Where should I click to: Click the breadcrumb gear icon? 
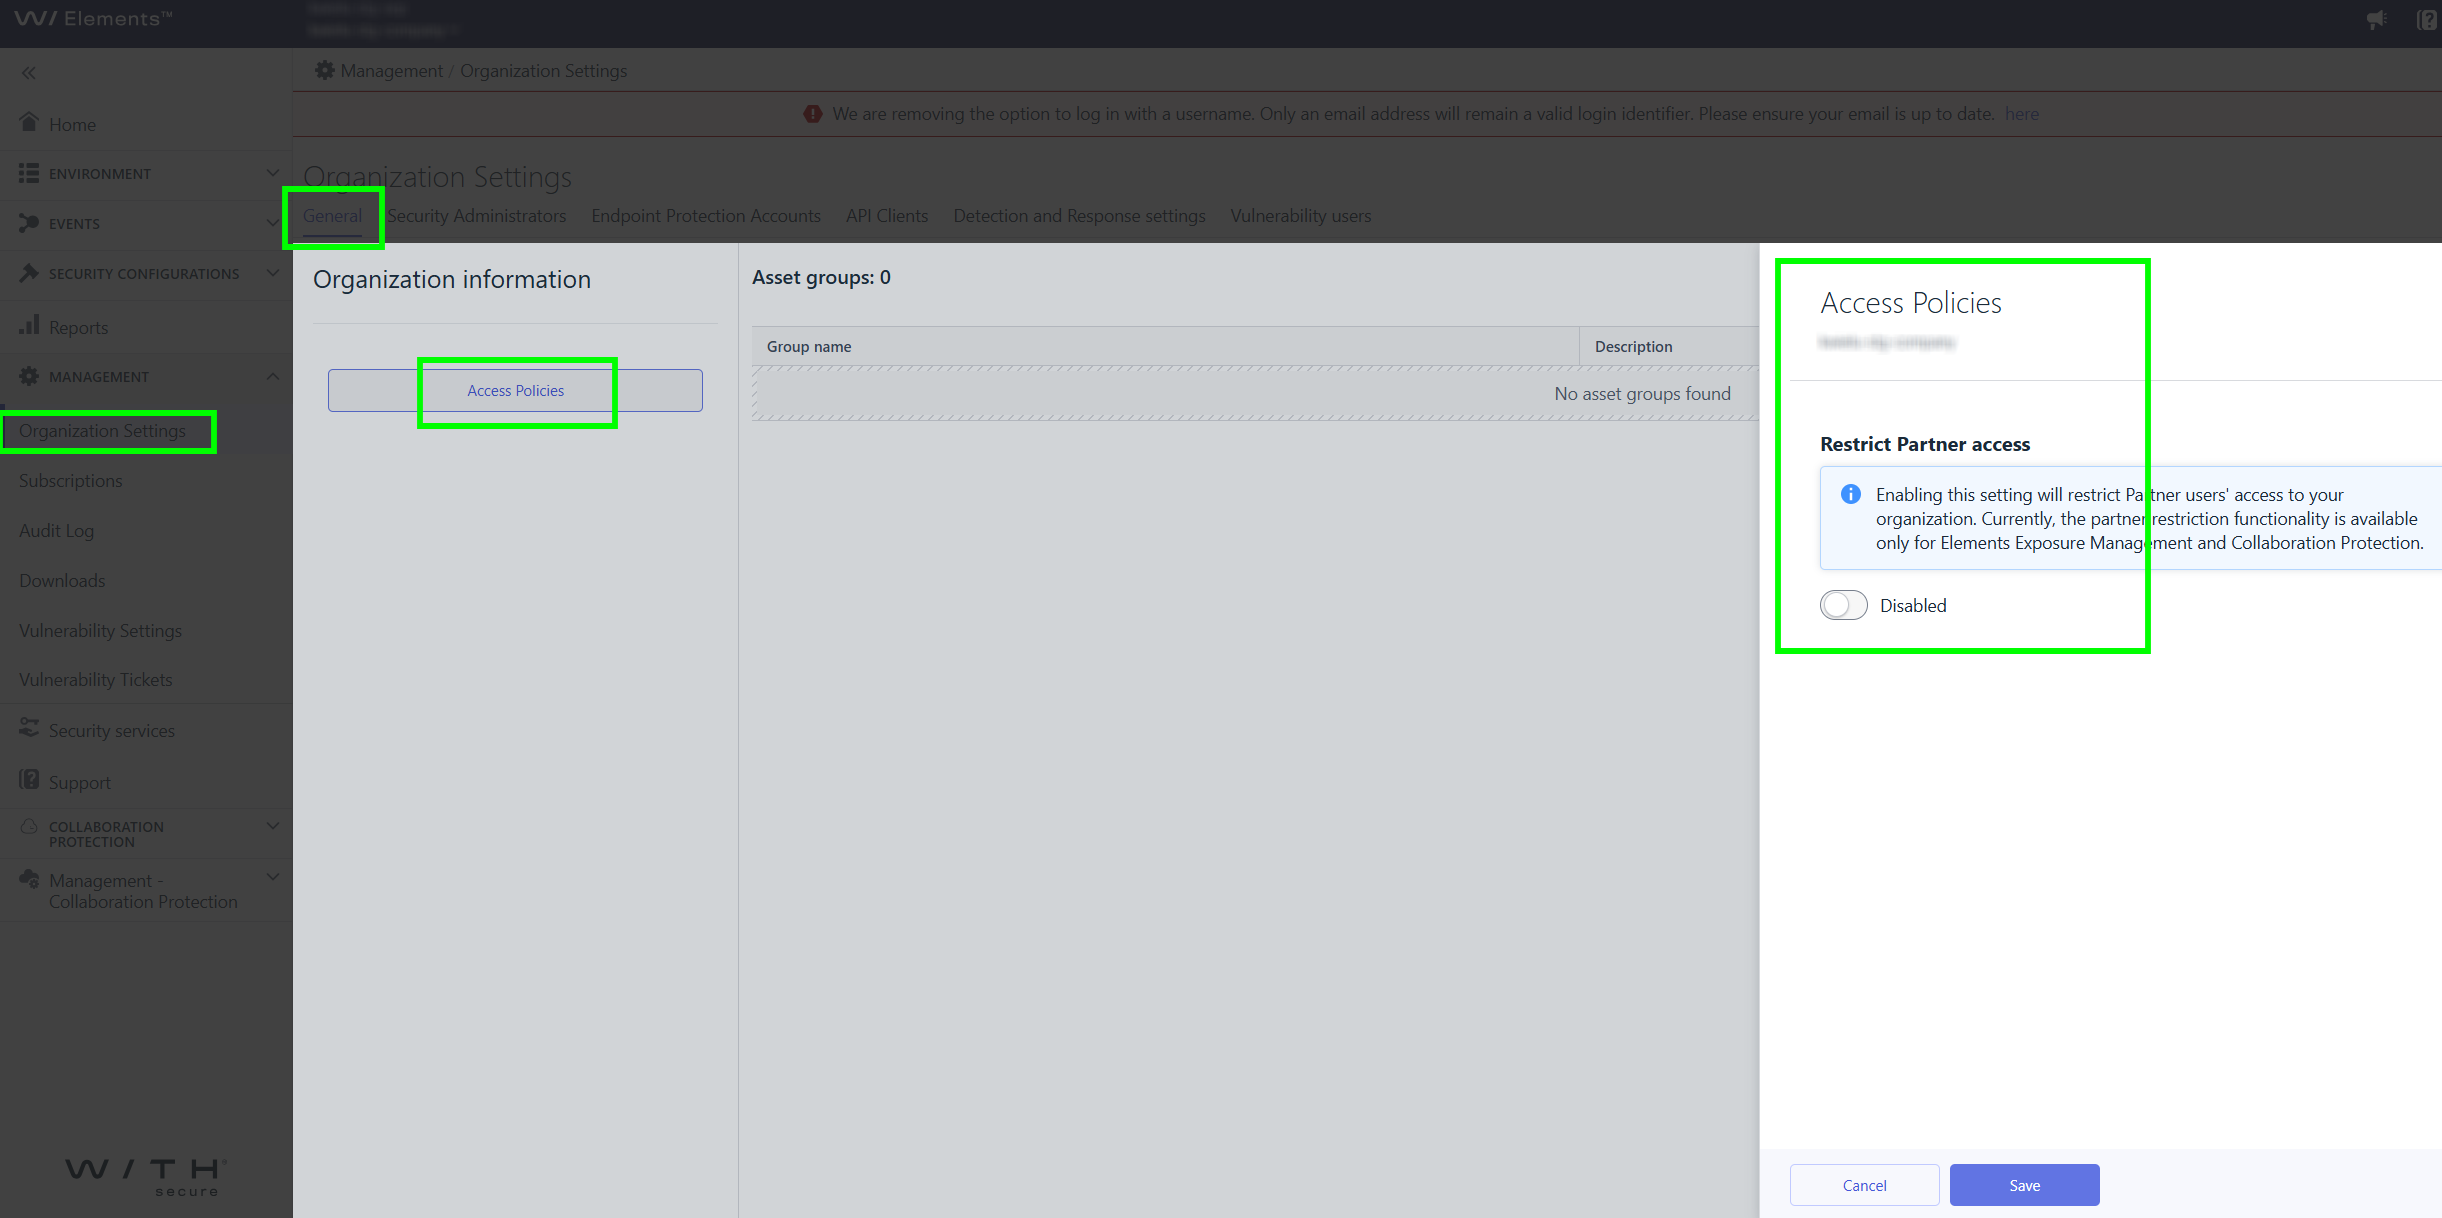click(324, 70)
